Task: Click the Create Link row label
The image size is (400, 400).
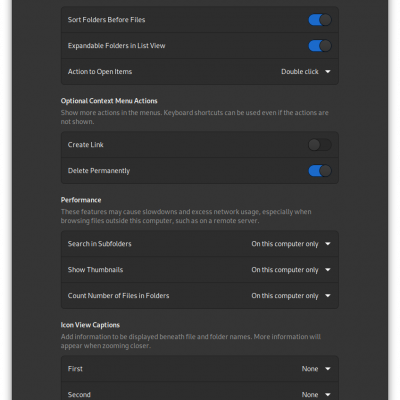Action: (x=86, y=145)
